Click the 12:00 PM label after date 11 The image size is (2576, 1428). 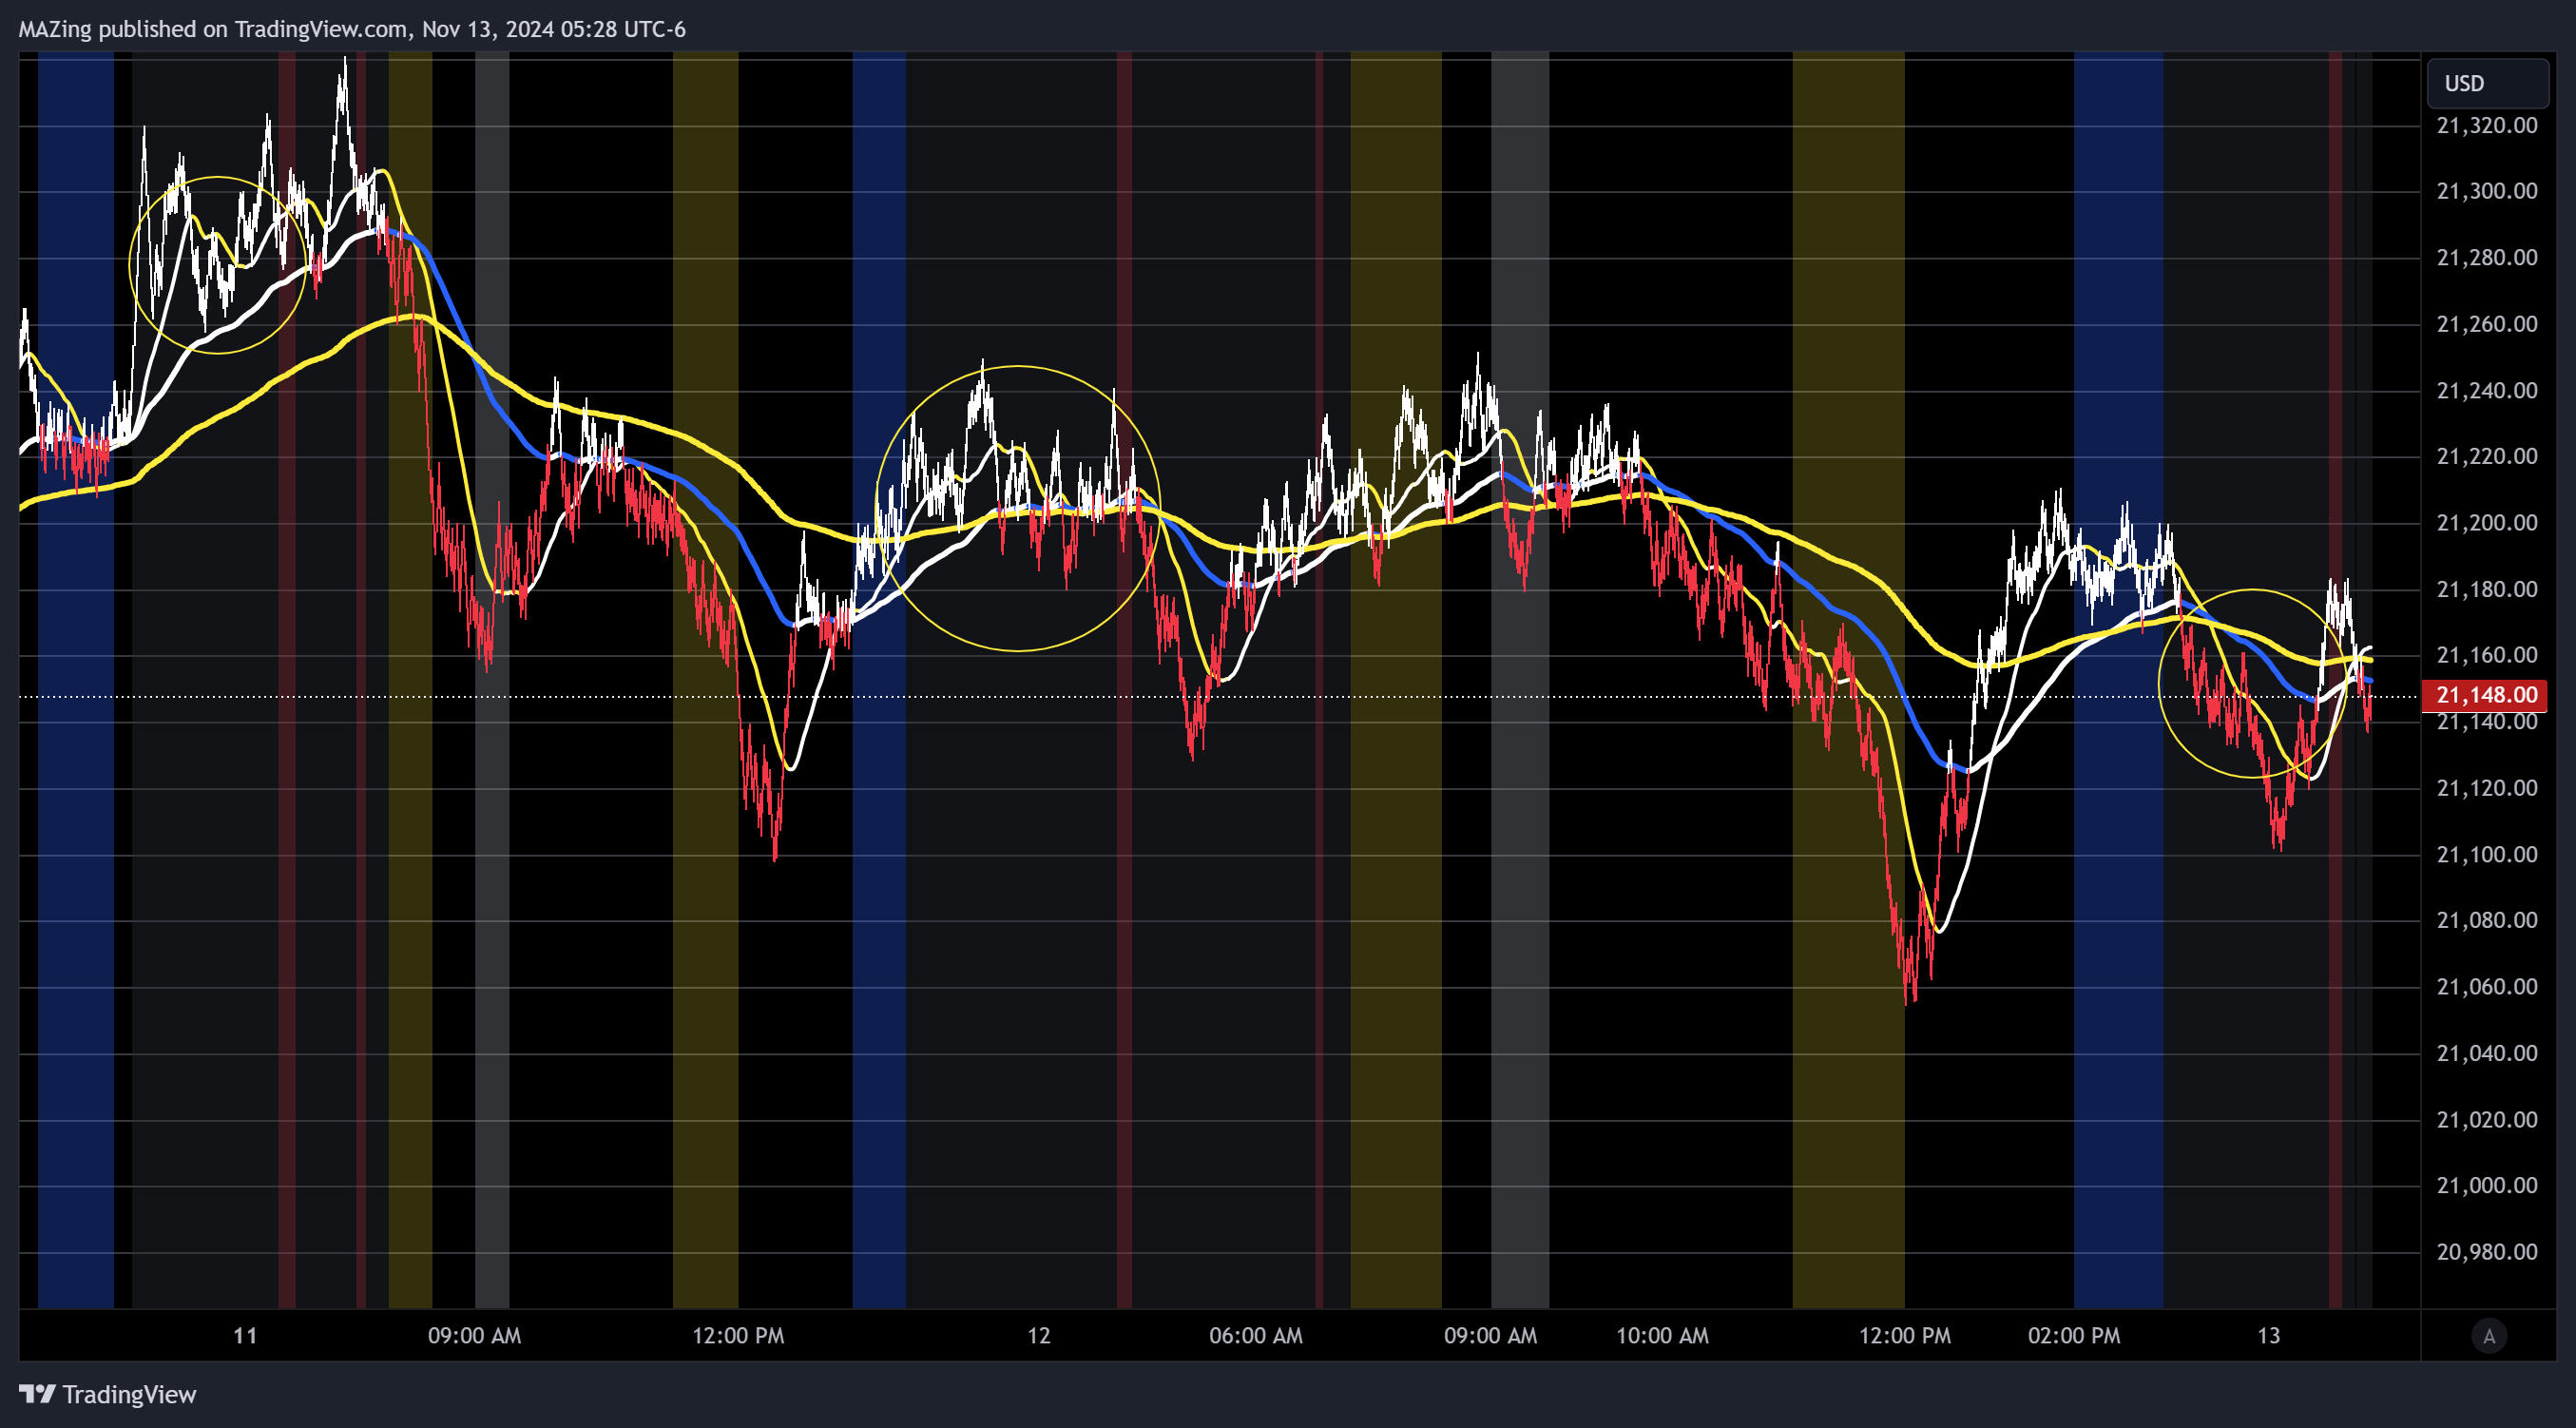point(738,1335)
